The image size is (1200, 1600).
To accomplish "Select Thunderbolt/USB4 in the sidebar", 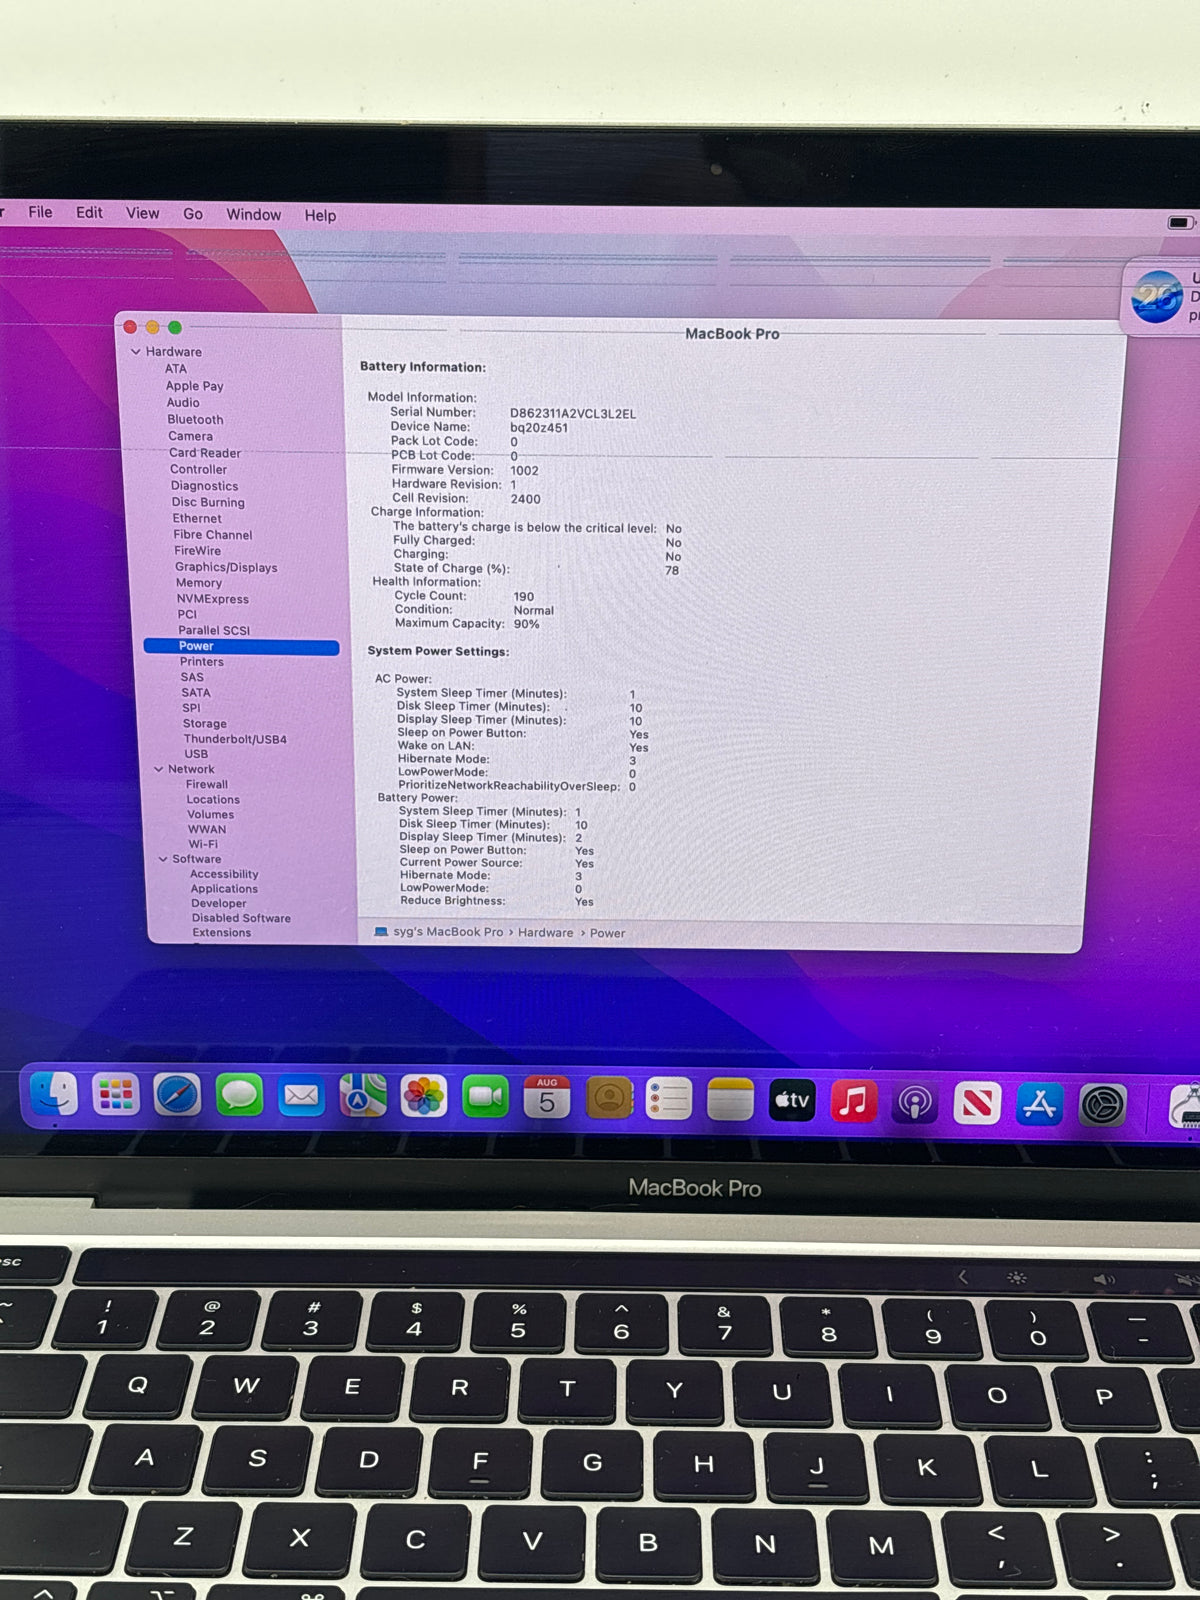I will [x=235, y=739].
